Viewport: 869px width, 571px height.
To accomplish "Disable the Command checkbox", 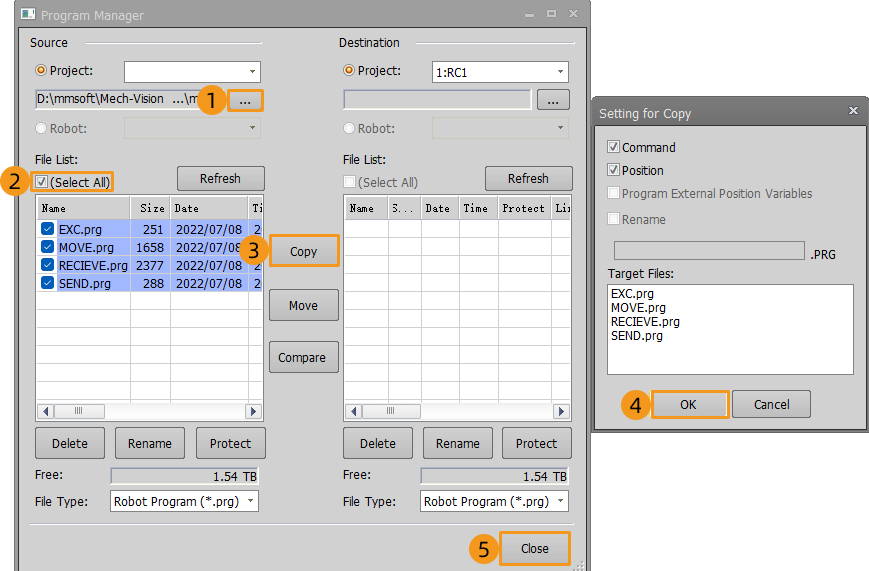I will point(614,147).
